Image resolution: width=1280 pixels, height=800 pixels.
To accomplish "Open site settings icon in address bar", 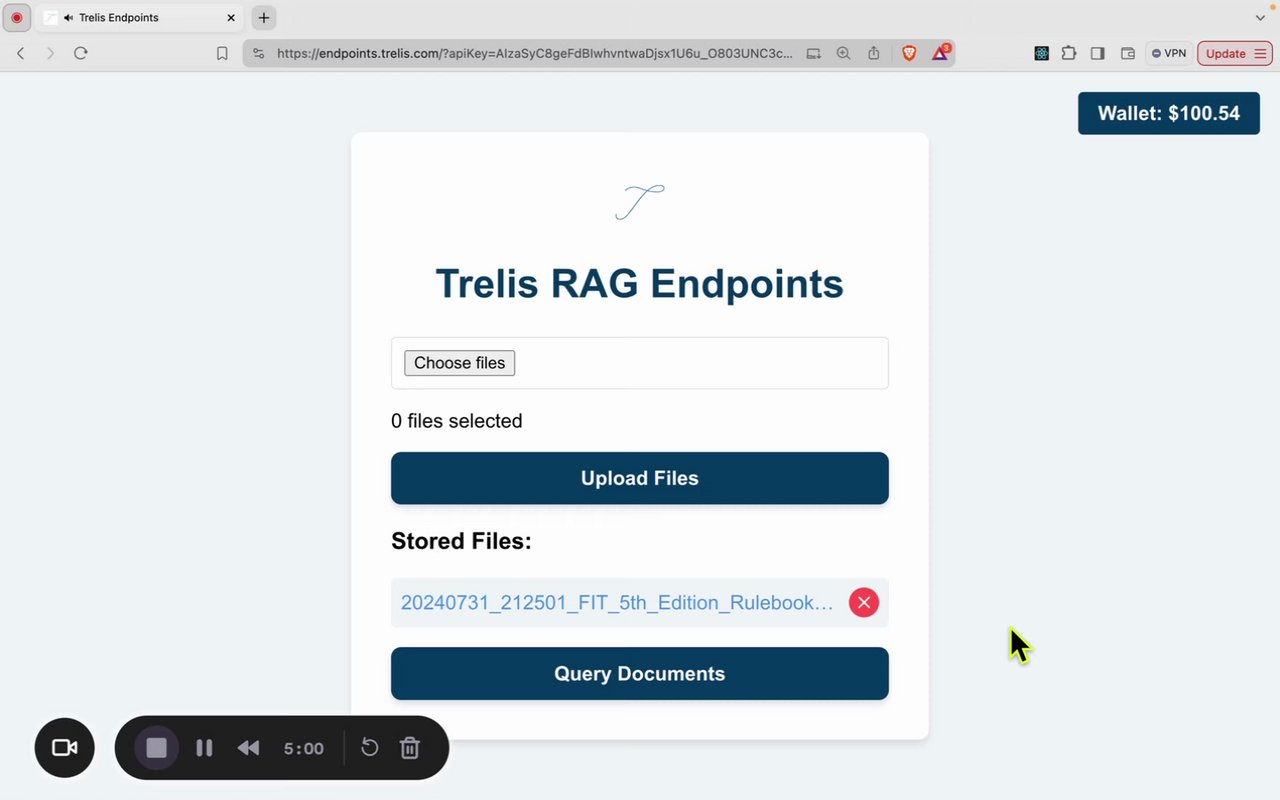I will pyautogui.click(x=259, y=53).
